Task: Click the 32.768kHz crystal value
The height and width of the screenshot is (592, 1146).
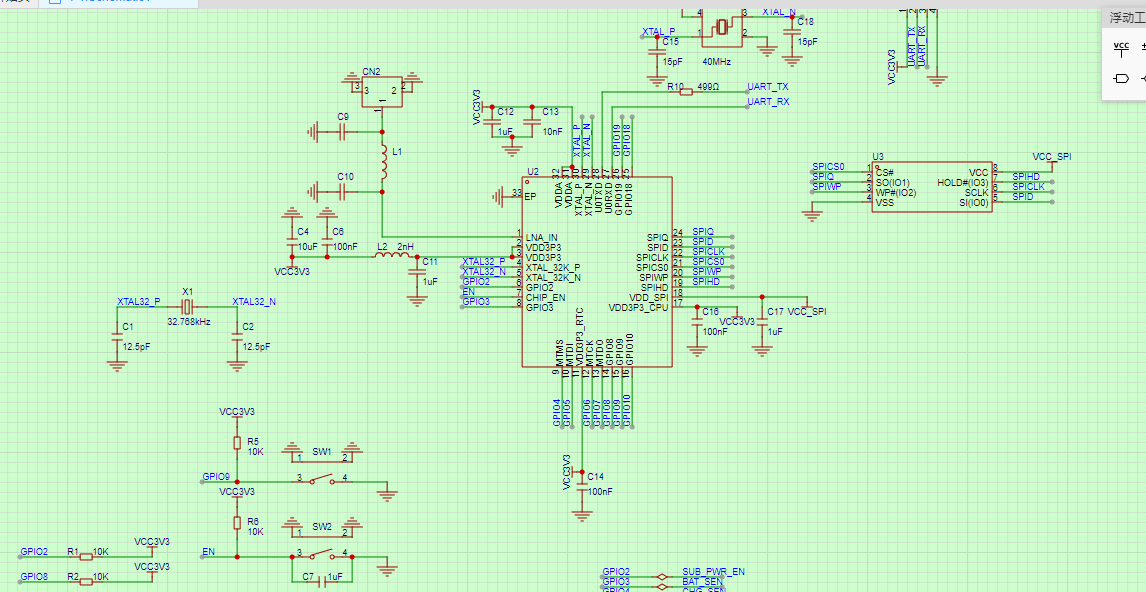Action: click(x=189, y=321)
